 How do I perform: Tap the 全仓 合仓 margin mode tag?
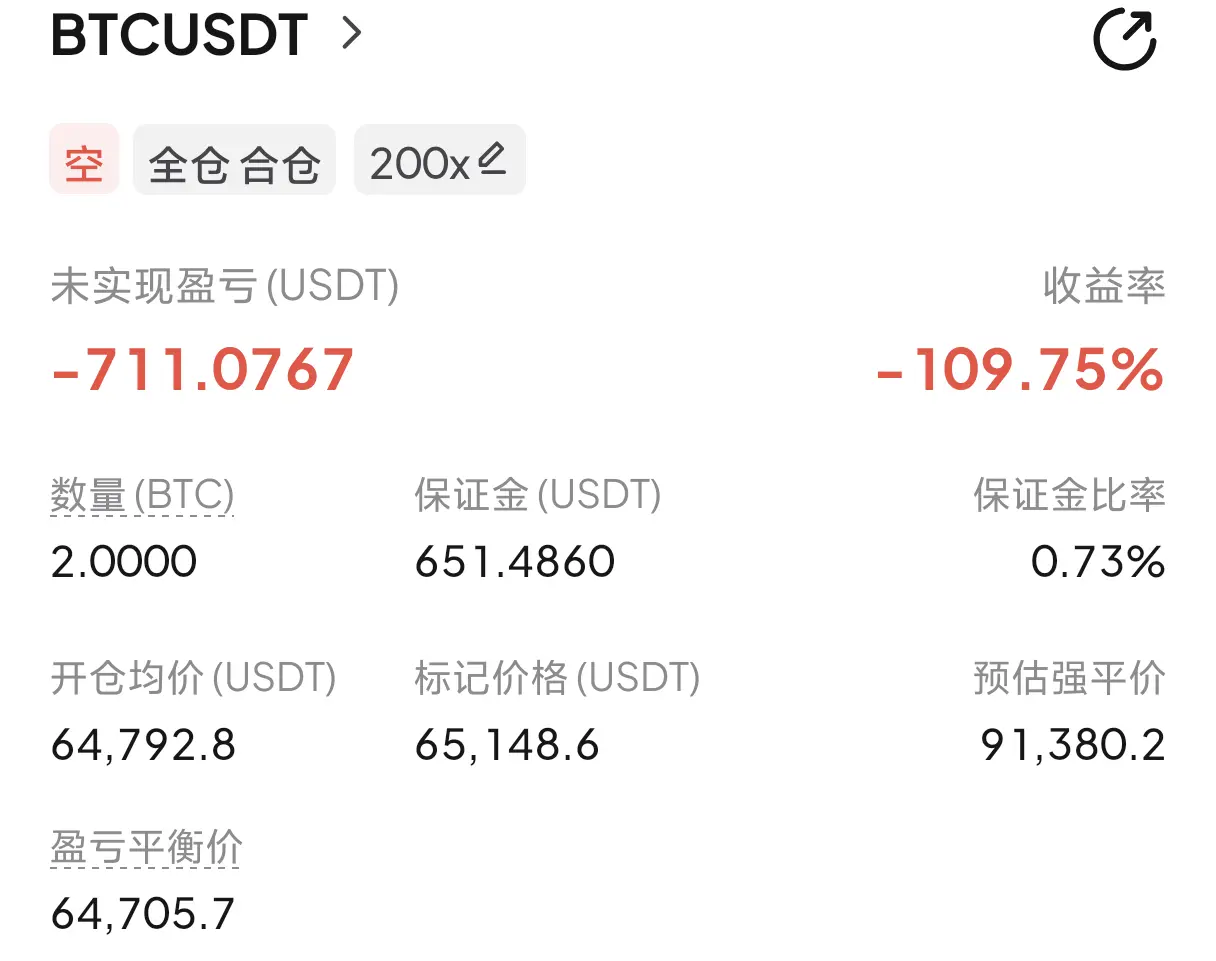tap(234, 160)
